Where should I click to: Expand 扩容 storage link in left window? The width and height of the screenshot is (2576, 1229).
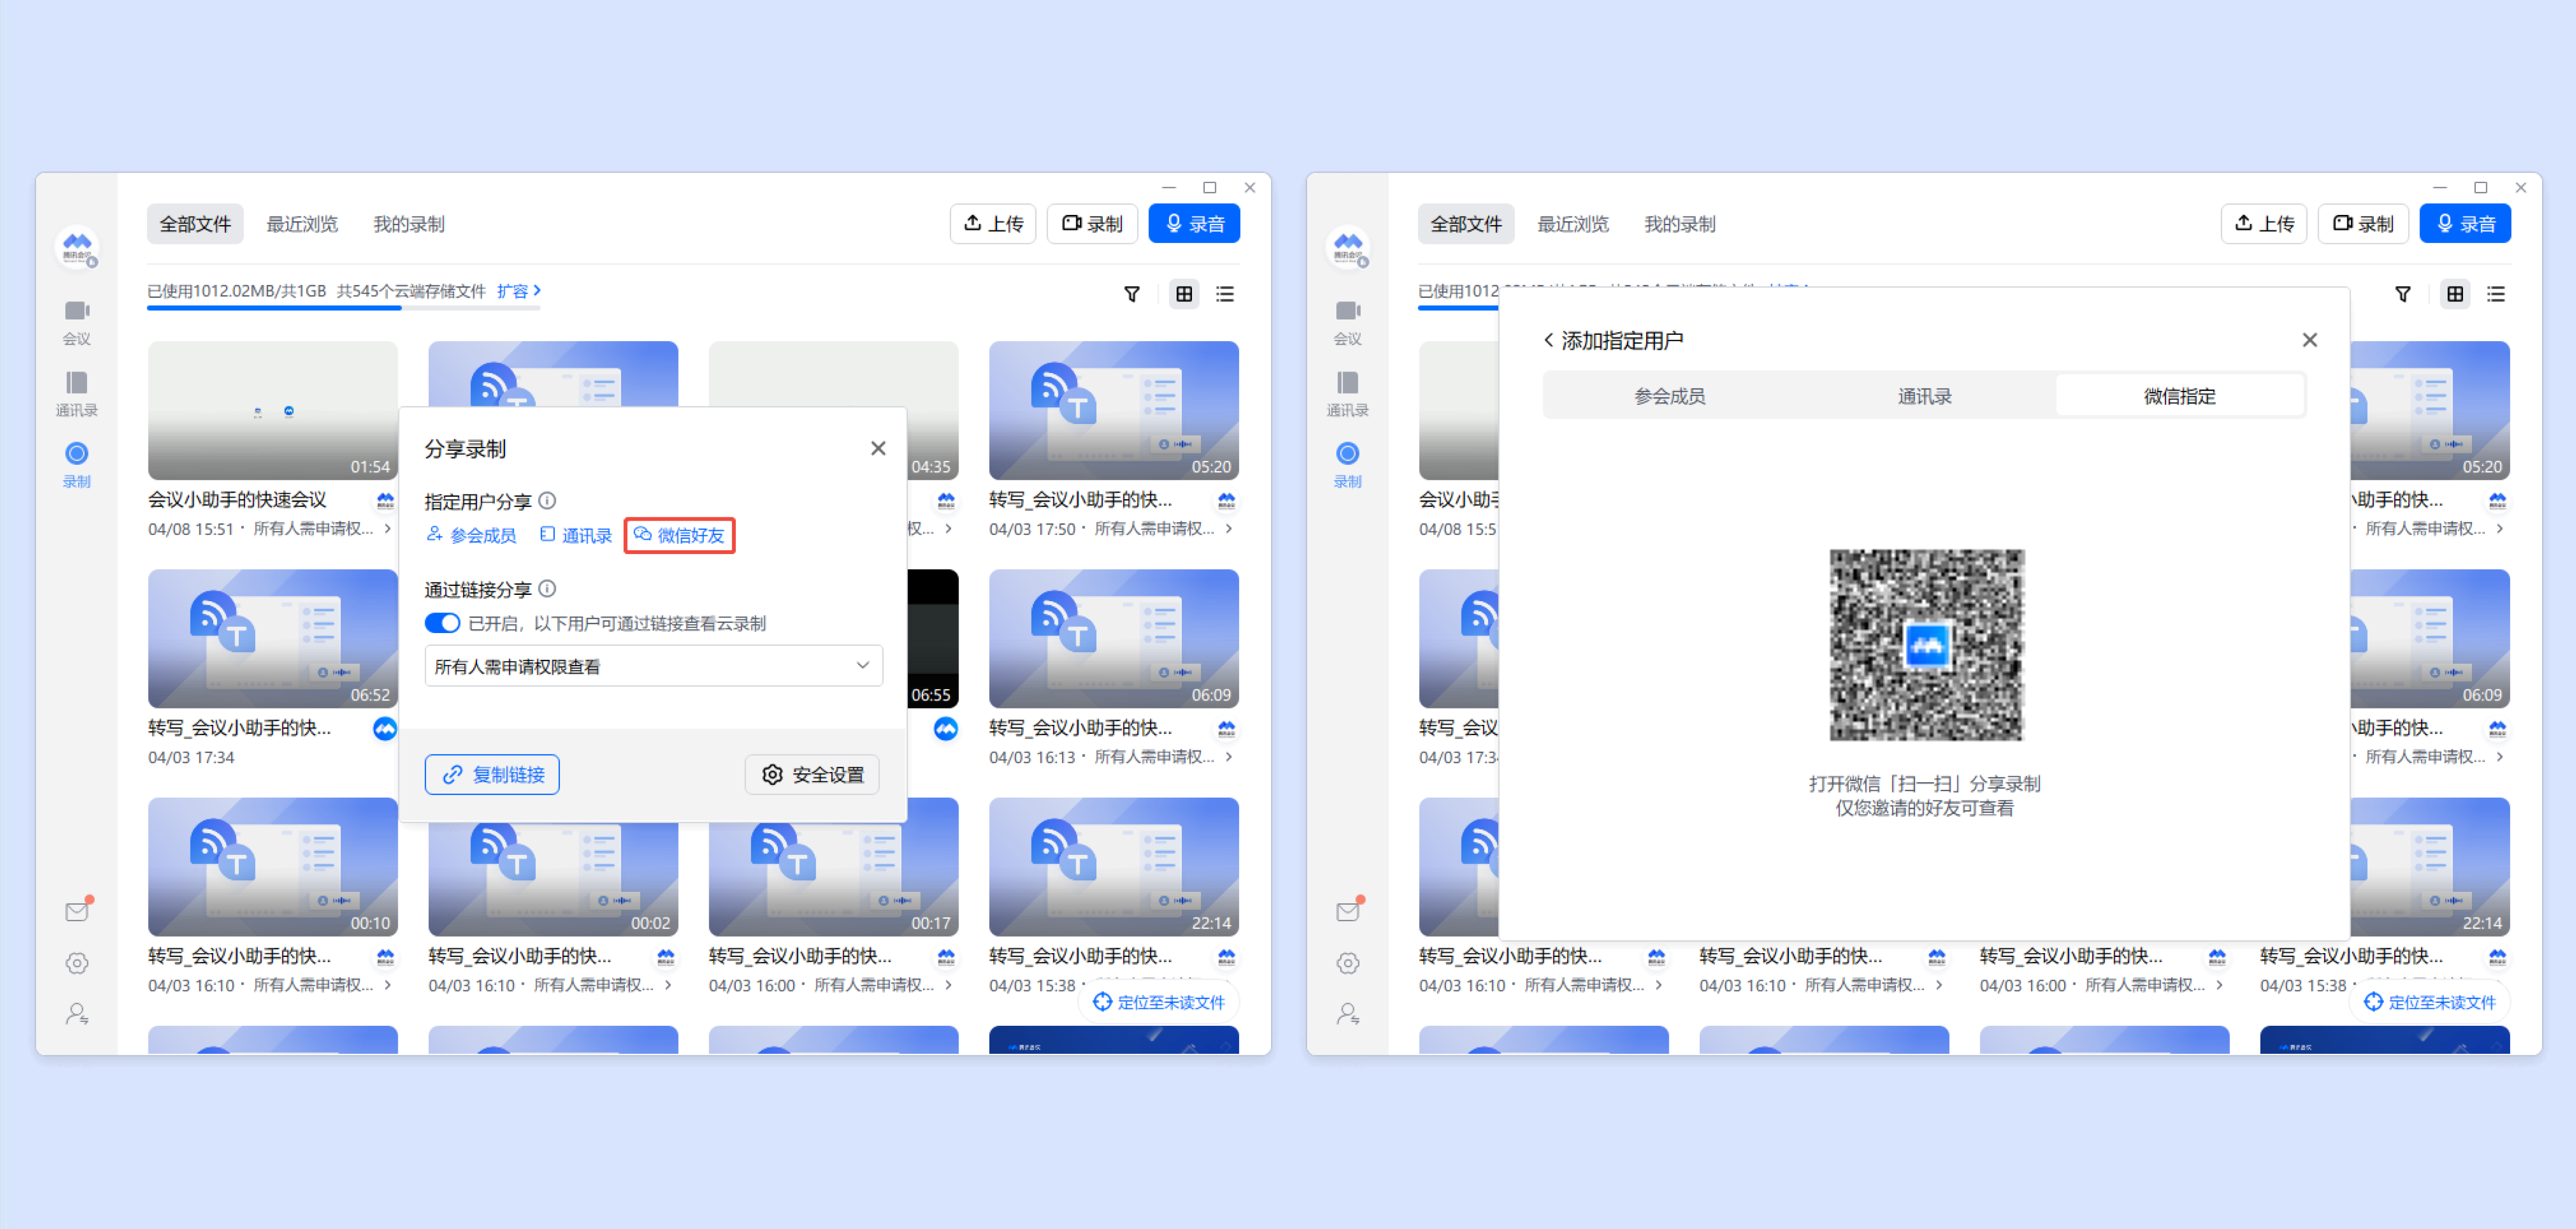(519, 291)
